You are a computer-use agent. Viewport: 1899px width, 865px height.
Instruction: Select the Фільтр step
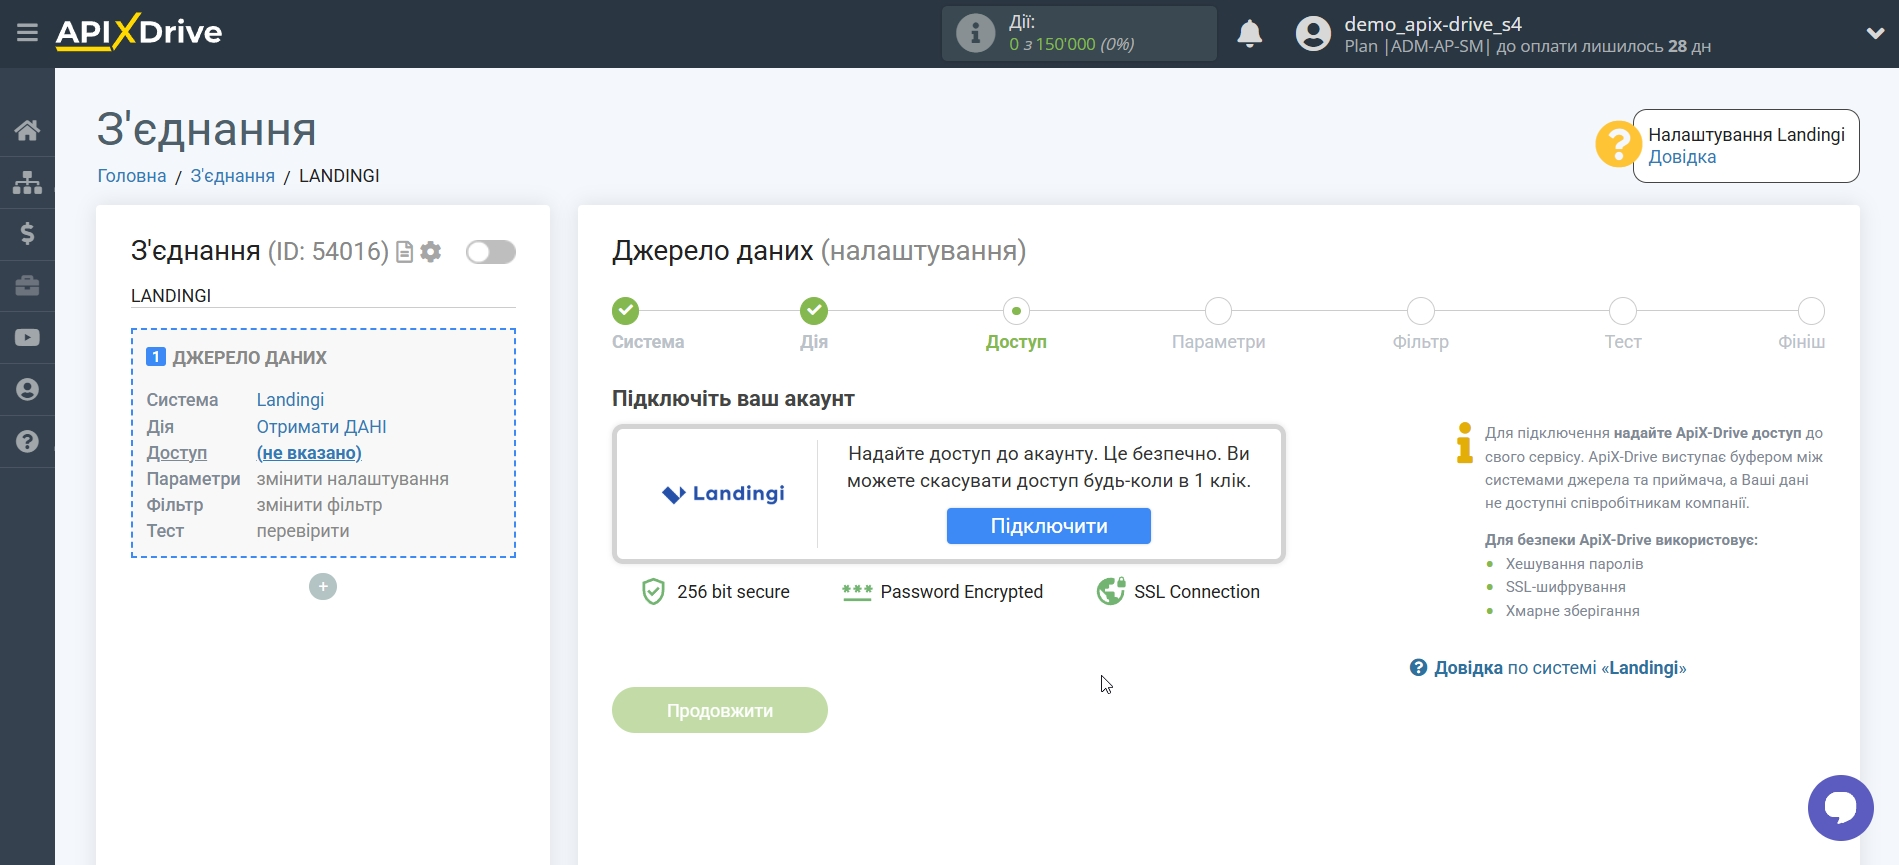pos(1420,312)
